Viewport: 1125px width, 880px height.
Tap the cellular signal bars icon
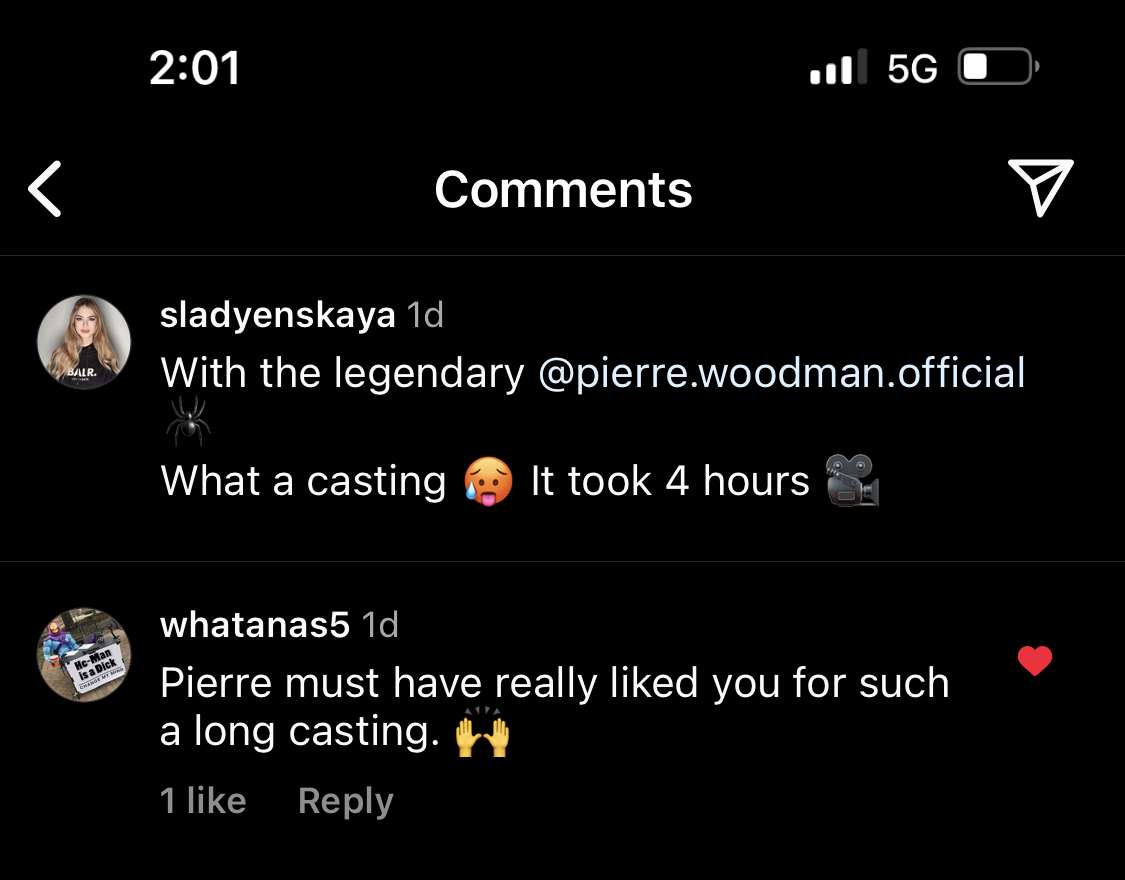tap(832, 69)
